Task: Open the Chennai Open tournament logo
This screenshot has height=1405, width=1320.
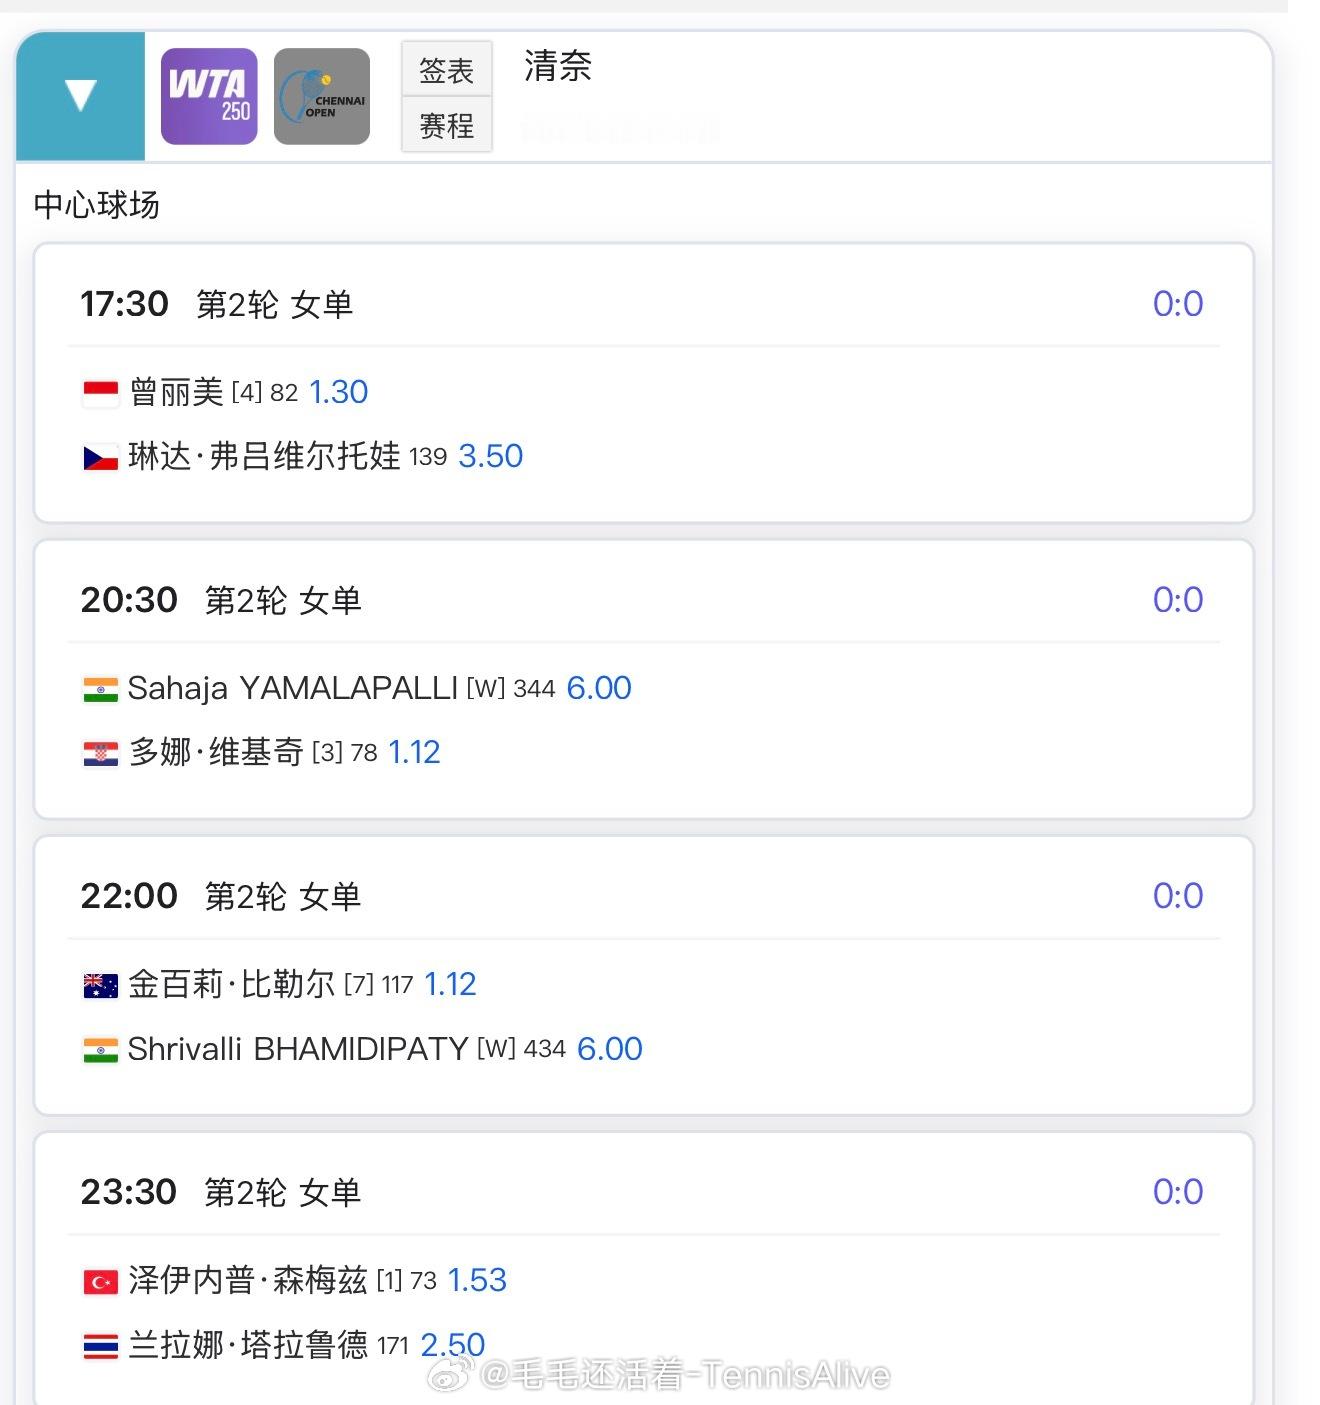Action: coord(322,96)
